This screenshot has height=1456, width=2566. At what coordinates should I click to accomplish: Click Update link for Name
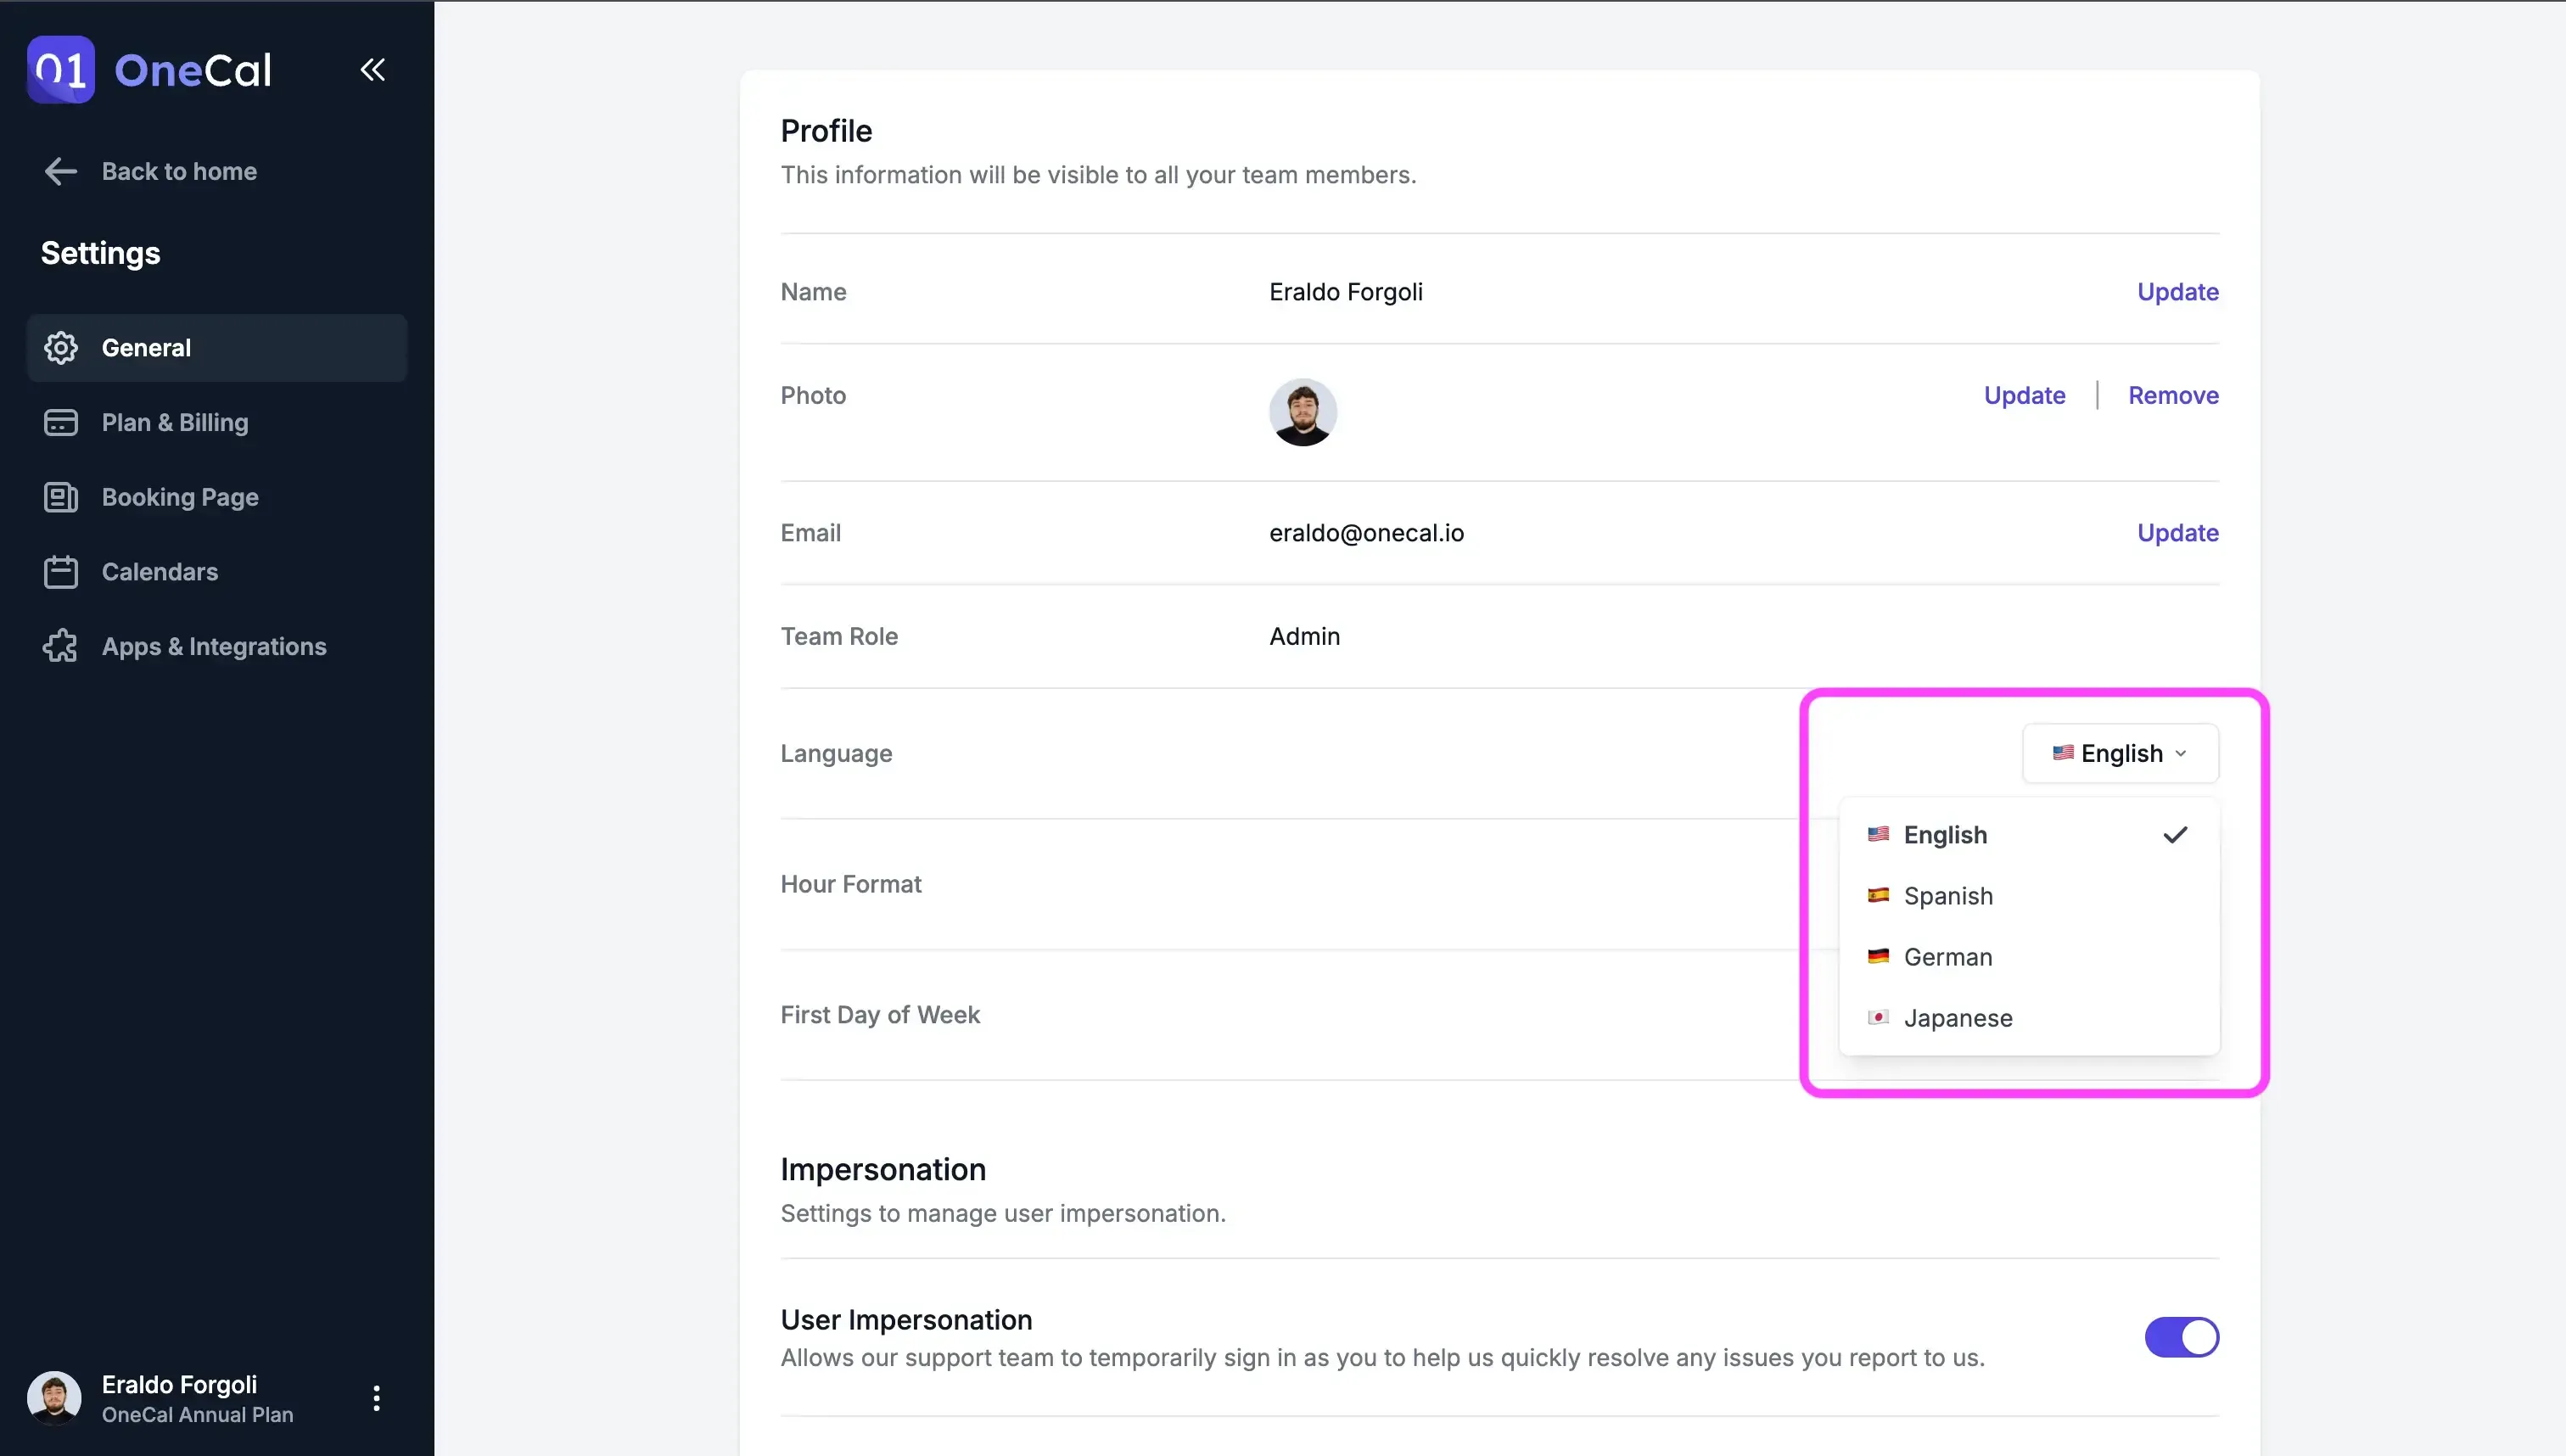click(x=2177, y=292)
